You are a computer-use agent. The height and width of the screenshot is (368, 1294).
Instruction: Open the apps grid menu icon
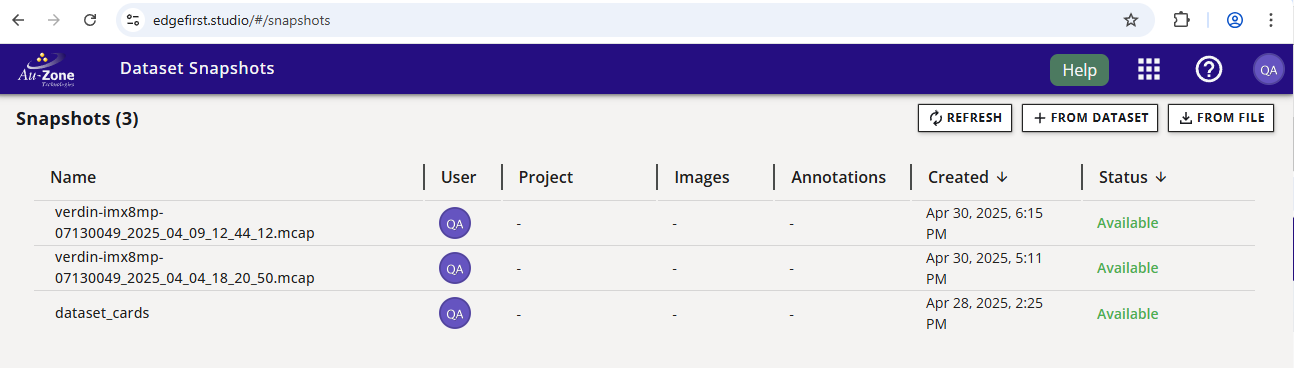[1149, 69]
